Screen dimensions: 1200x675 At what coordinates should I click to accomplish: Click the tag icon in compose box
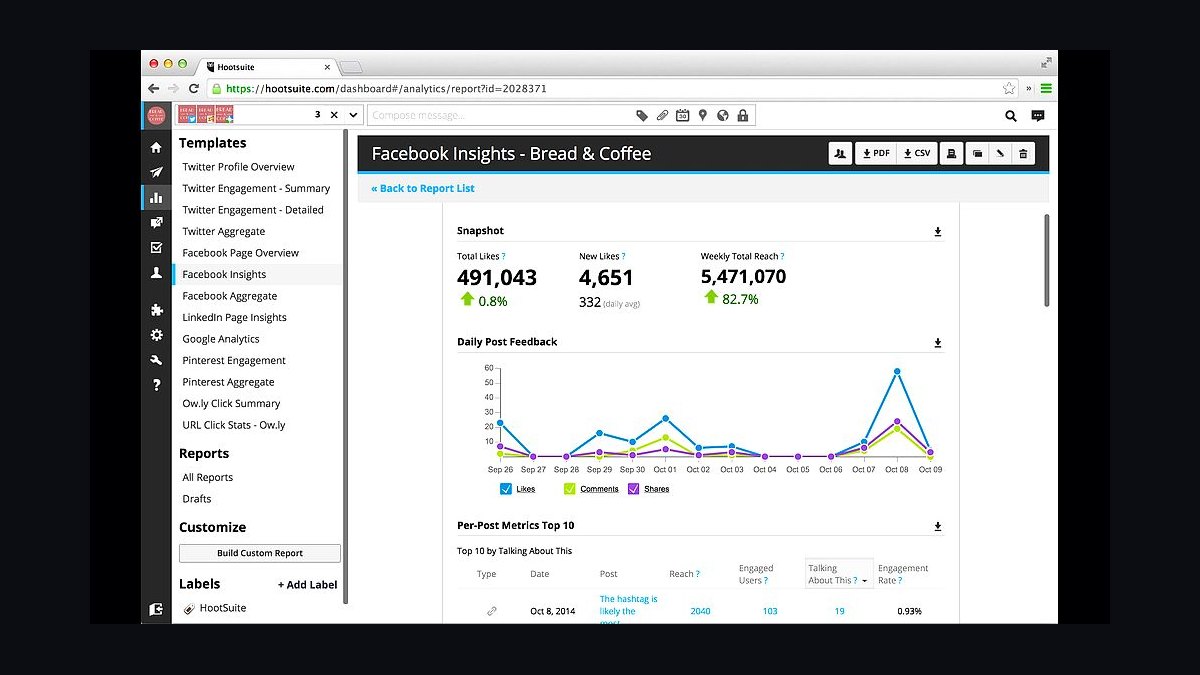(x=642, y=116)
